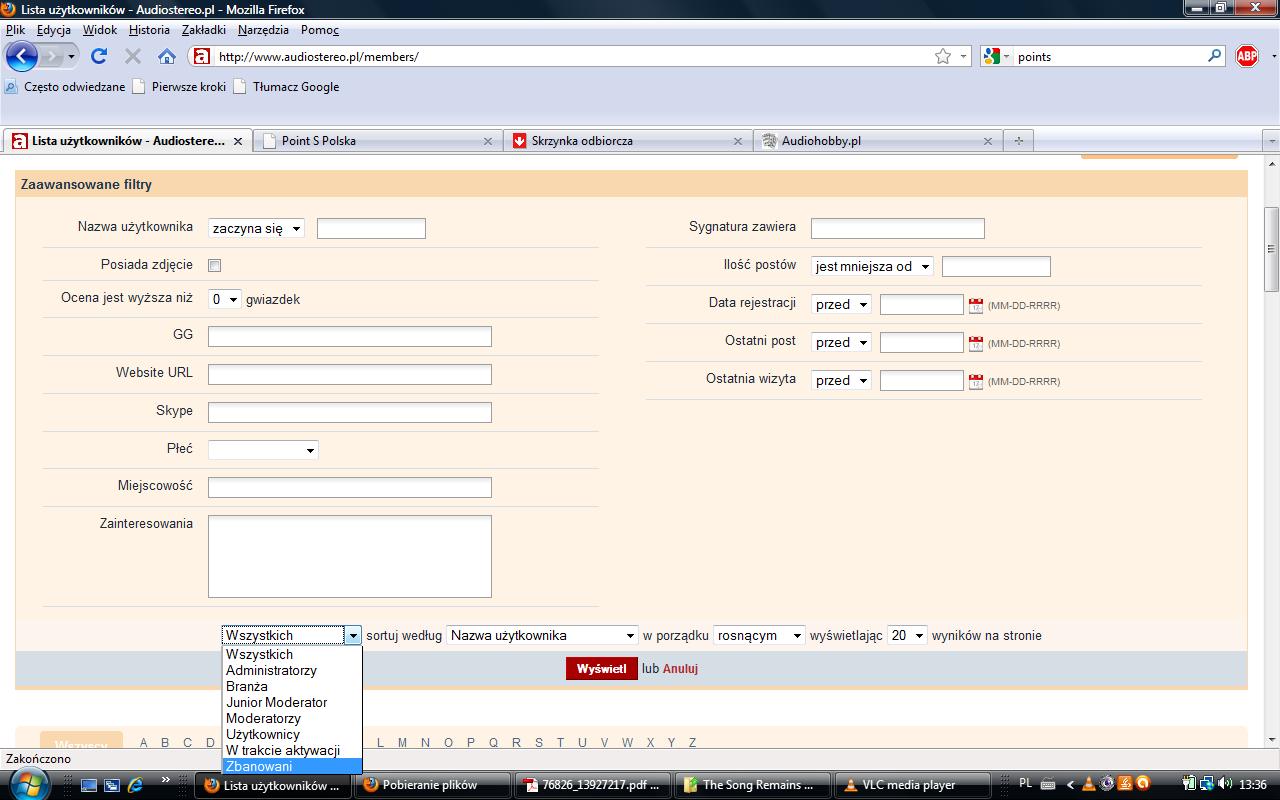Image resolution: width=1280 pixels, height=800 pixels.
Task: Click the page vertical scrollbar thumb
Action: pyautogui.click(x=1271, y=248)
